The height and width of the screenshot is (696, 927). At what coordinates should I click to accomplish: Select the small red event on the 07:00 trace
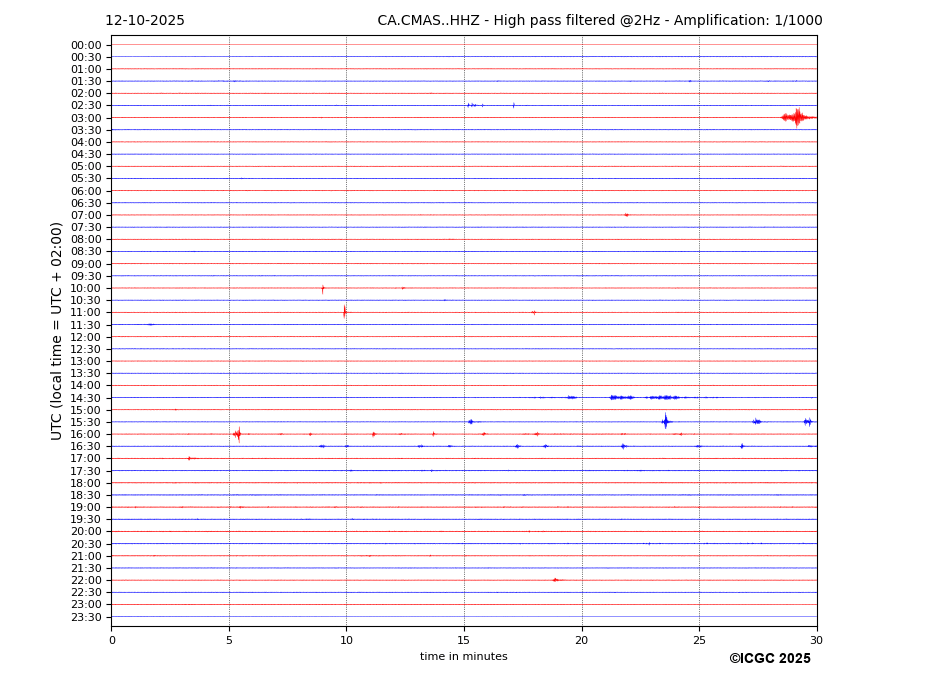point(626,215)
